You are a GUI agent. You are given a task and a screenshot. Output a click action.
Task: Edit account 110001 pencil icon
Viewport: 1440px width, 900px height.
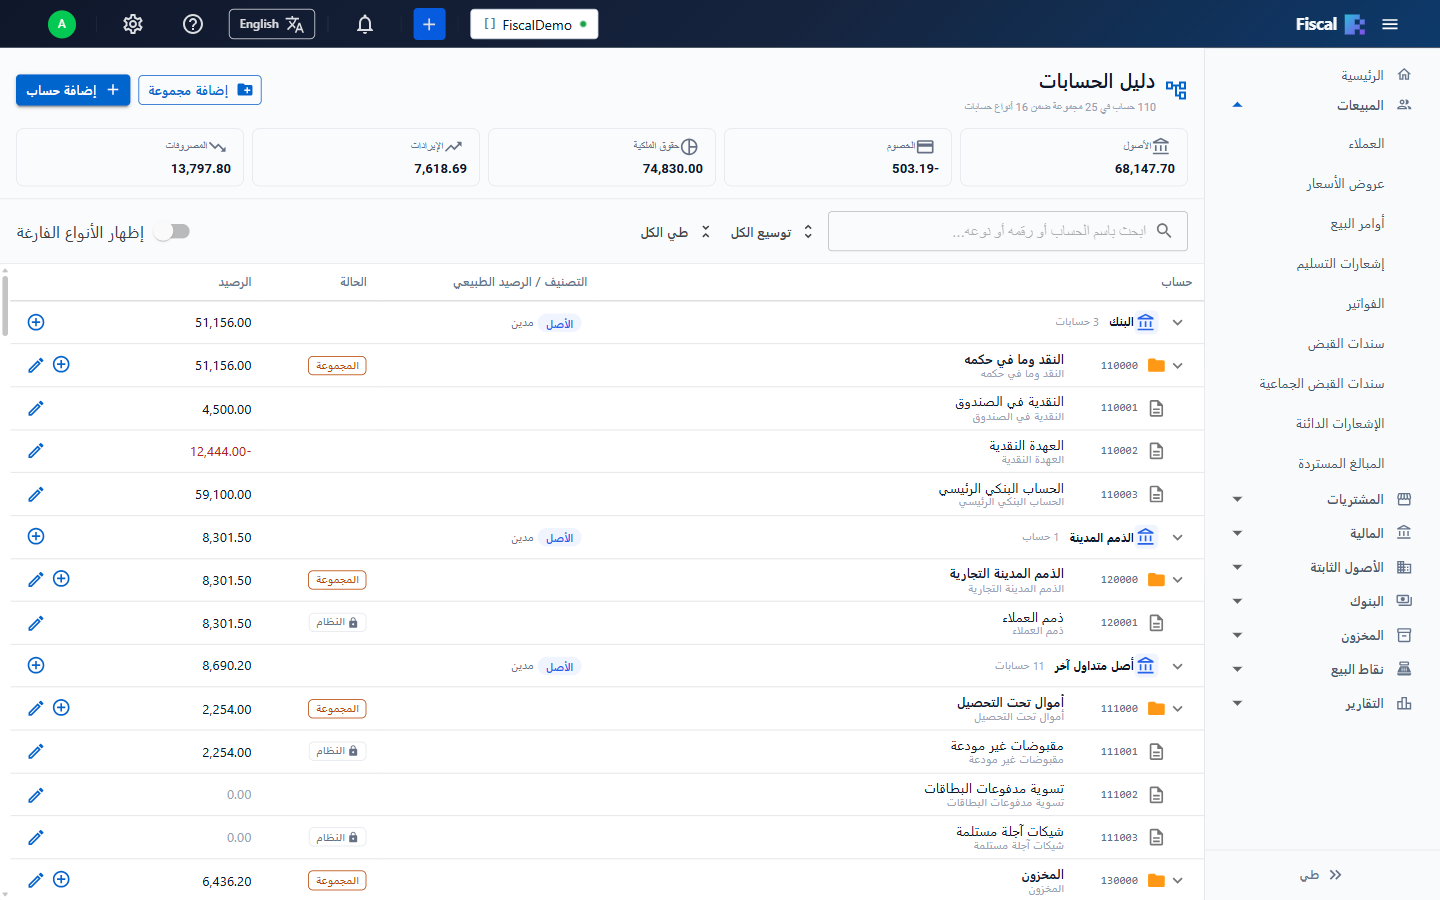pyautogui.click(x=36, y=408)
